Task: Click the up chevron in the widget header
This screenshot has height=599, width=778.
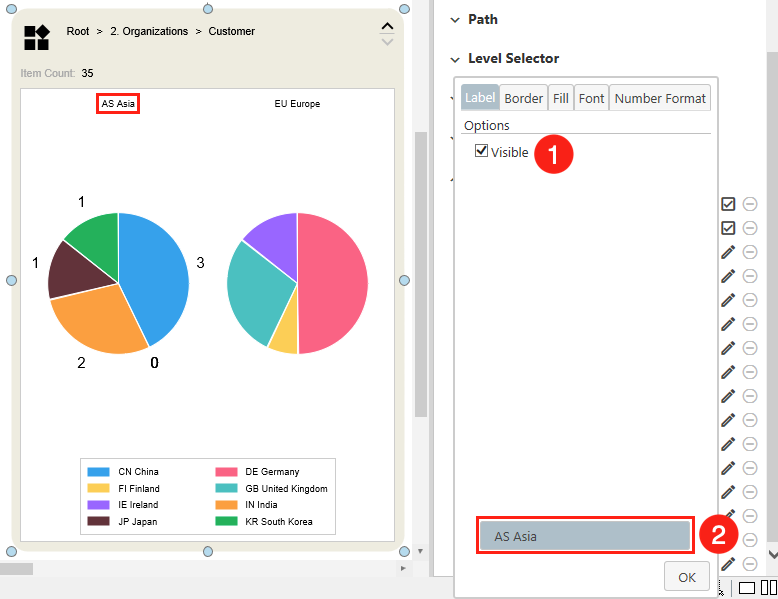Action: click(387, 26)
